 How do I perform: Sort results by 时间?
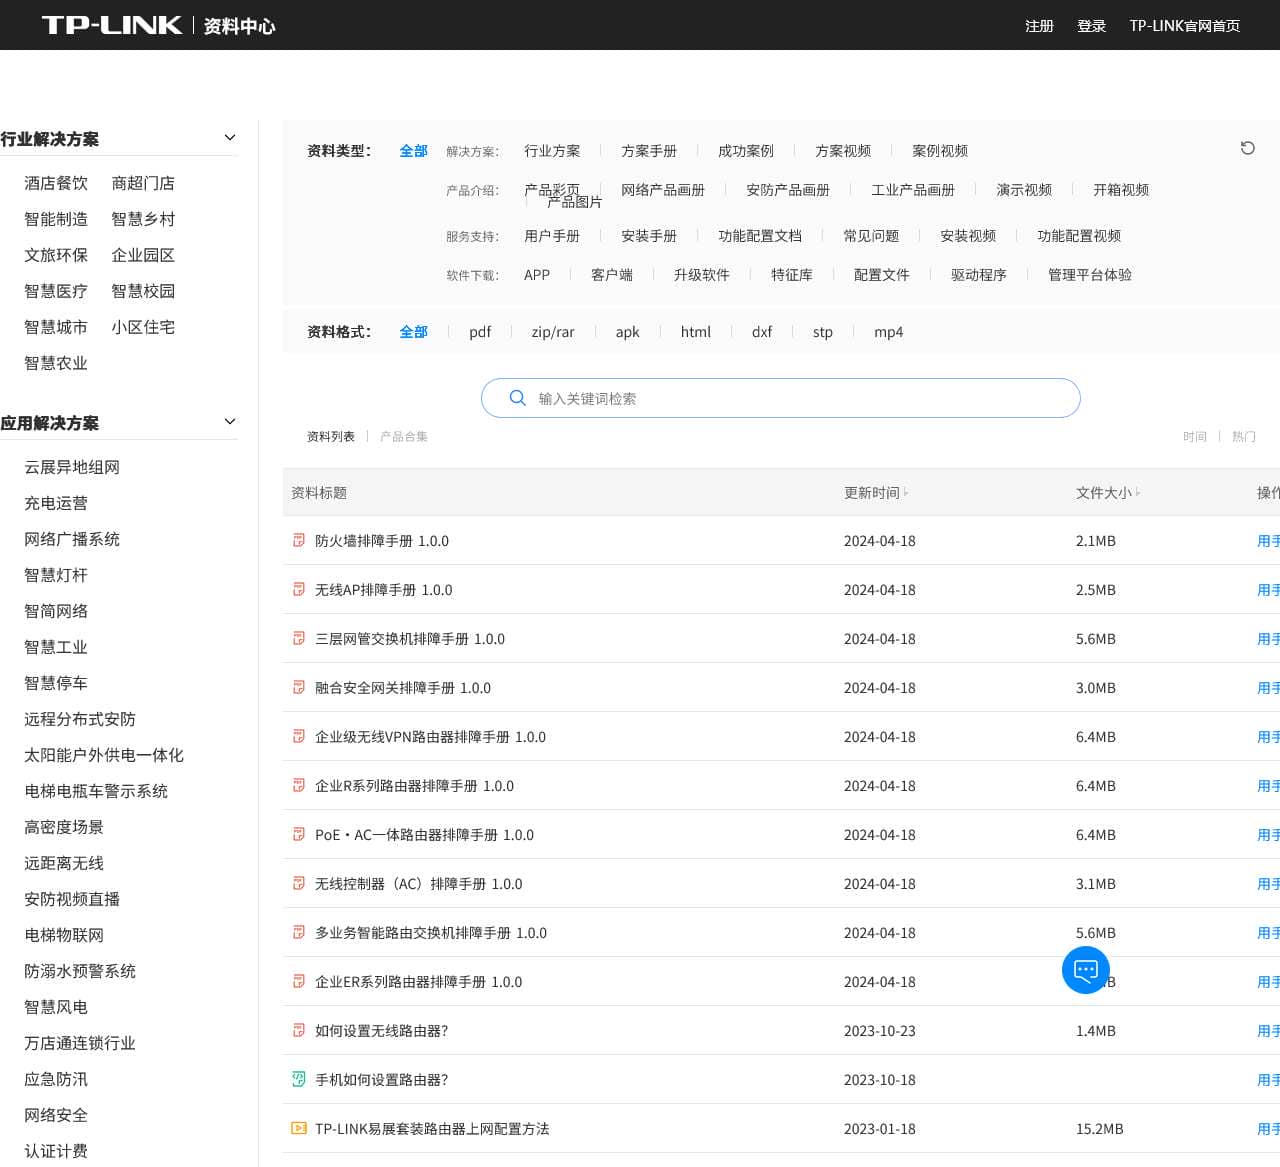click(1195, 436)
